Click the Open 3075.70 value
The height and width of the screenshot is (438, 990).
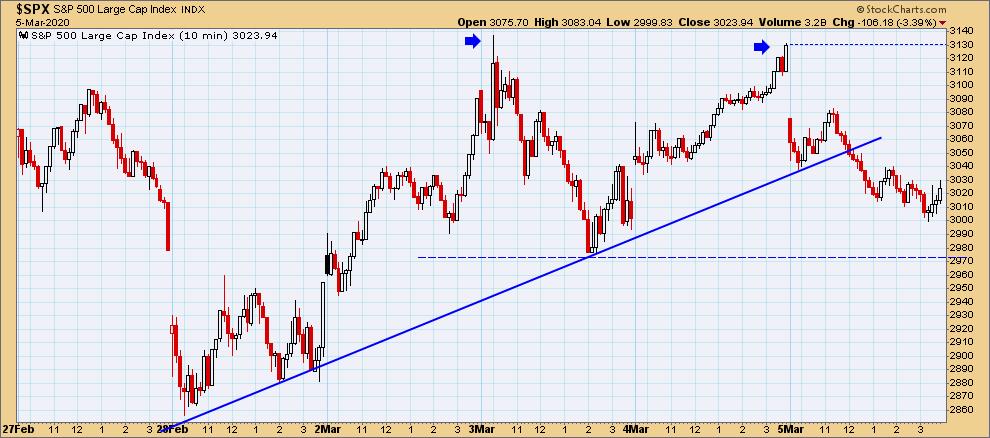pyautogui.click(x=493, y=22)
